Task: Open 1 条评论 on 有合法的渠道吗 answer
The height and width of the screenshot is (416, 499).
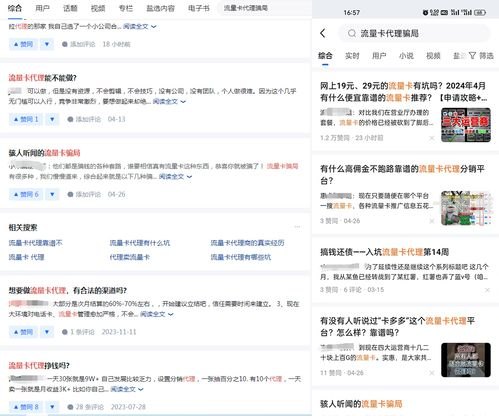Action: [78, 332]
